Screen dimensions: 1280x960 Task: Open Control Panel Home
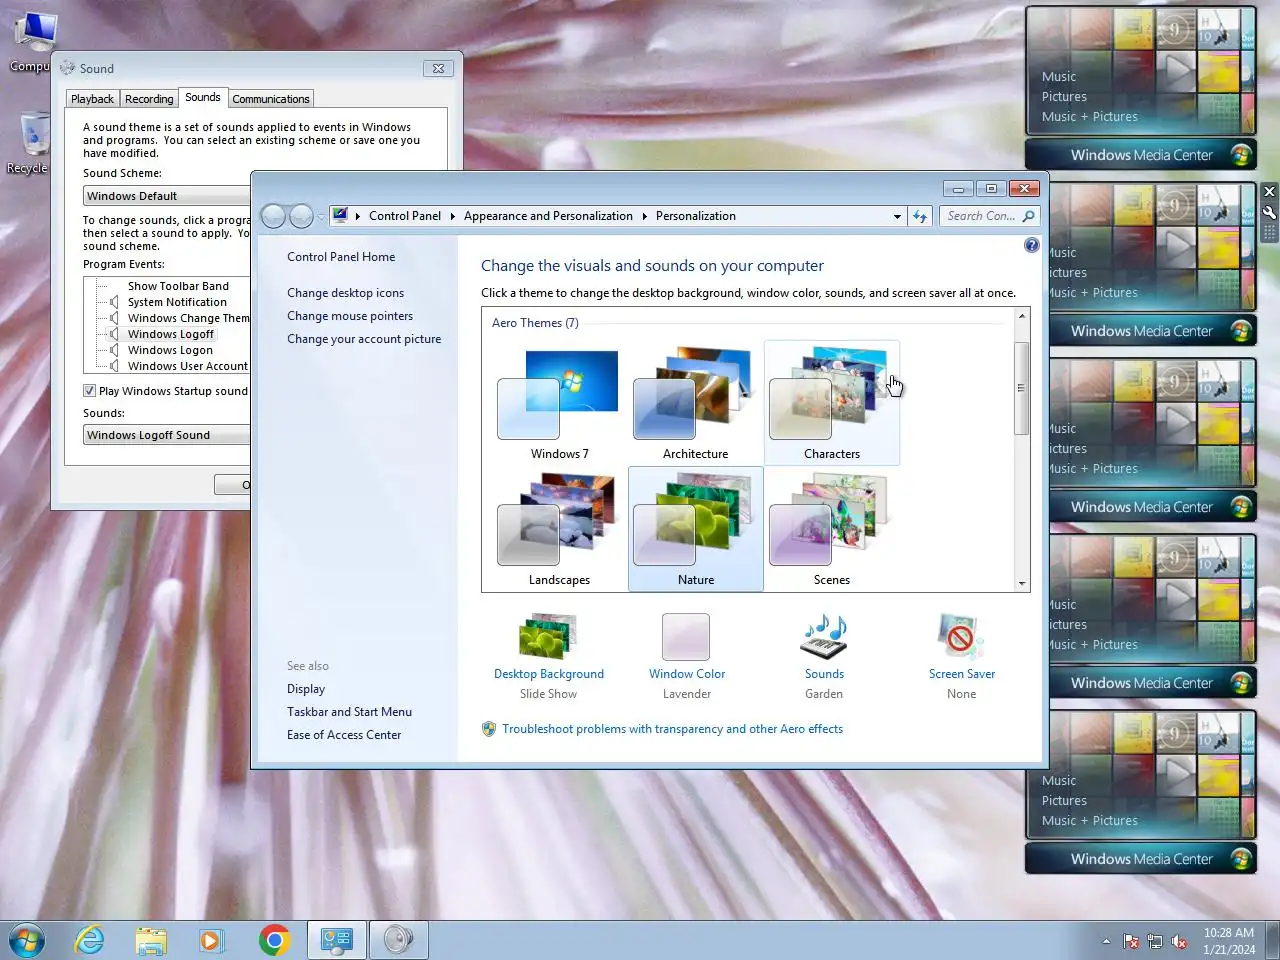tap(341, 257)
